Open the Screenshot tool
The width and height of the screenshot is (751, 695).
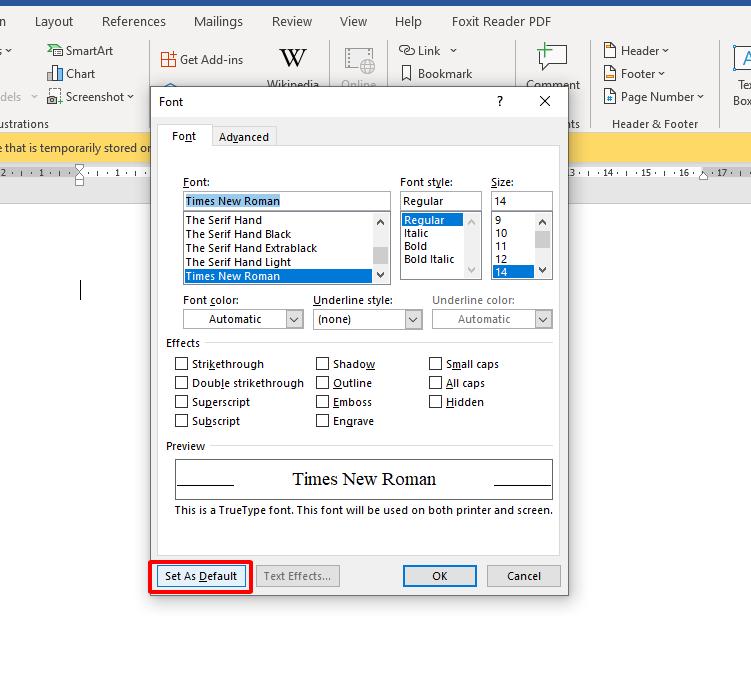pyautogui.click(x=55, y=97)
